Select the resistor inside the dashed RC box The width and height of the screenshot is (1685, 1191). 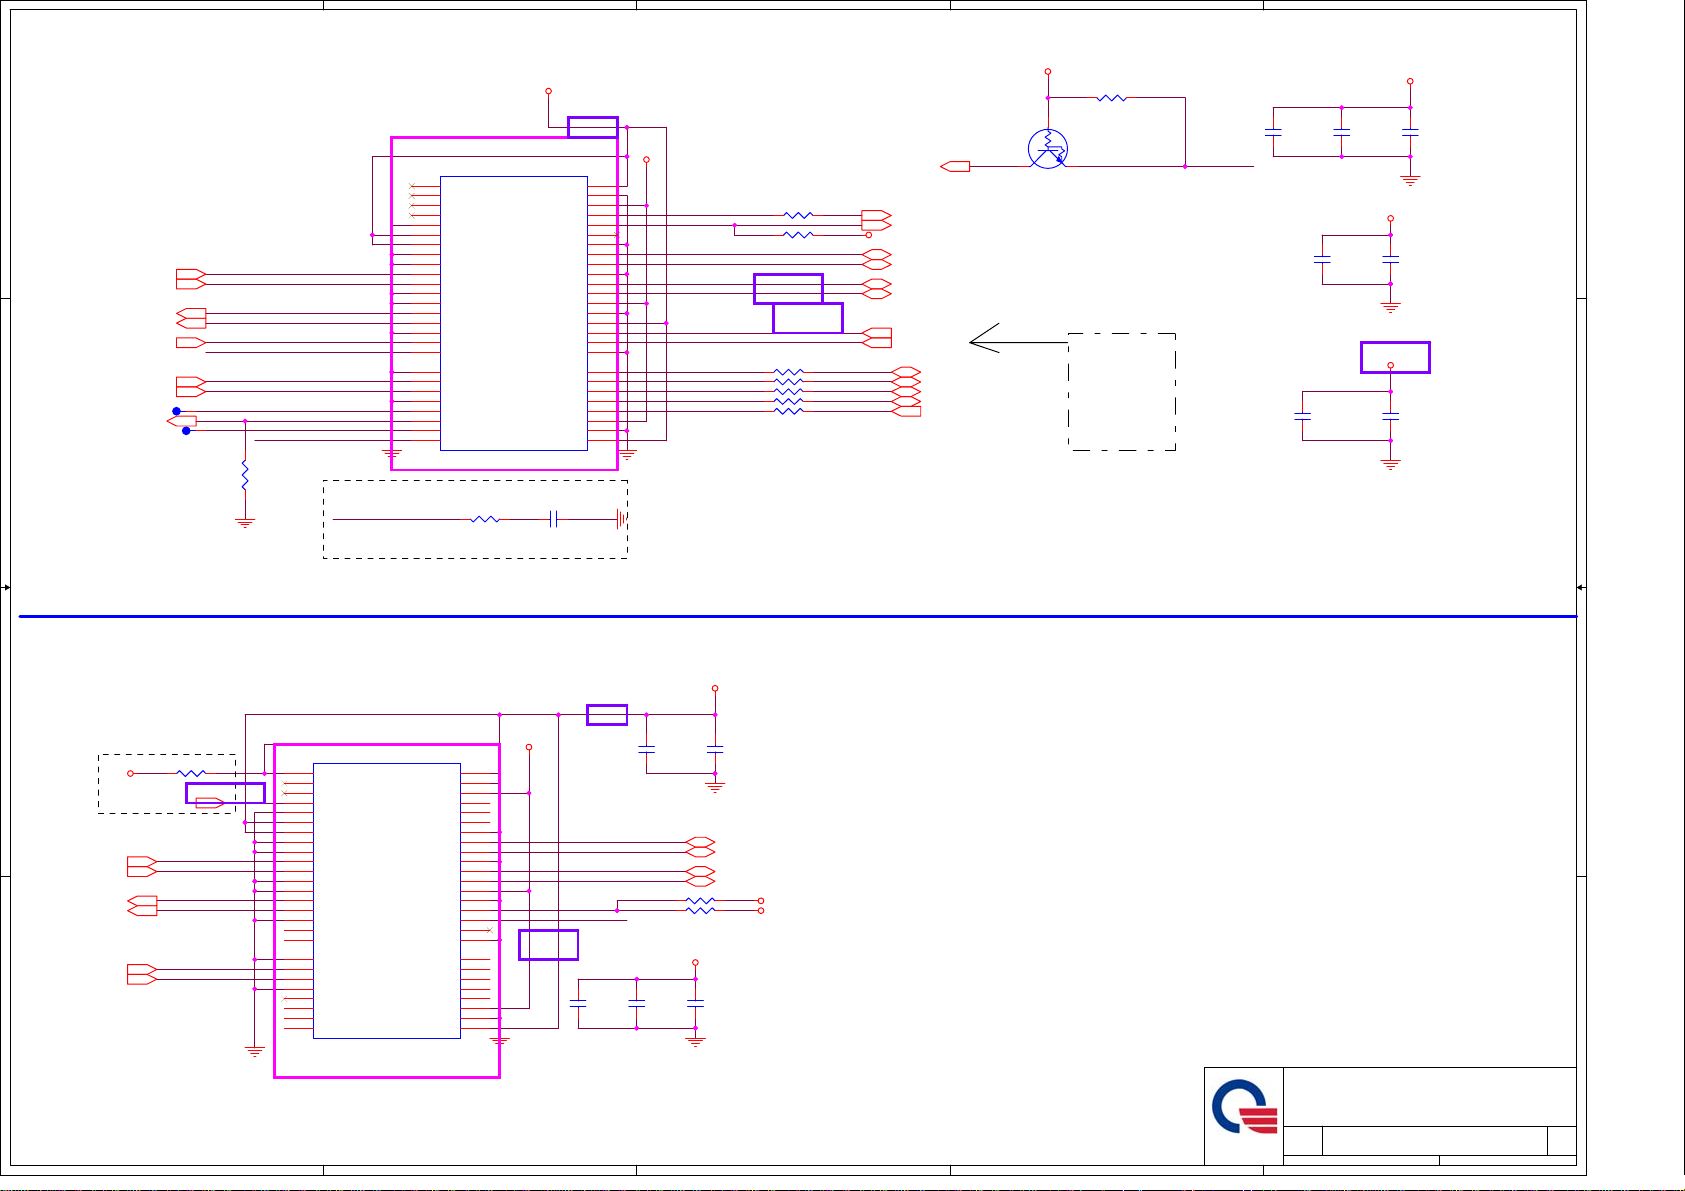pyautogui.click(x=485, y=520)
